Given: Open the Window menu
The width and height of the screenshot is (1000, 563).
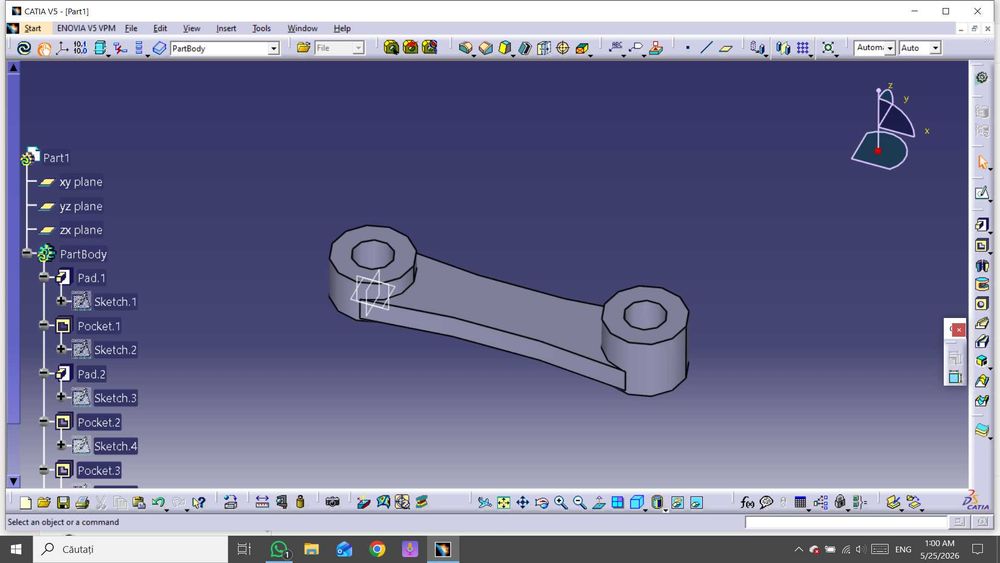Looking at the screenshot, I should point(302,29).
